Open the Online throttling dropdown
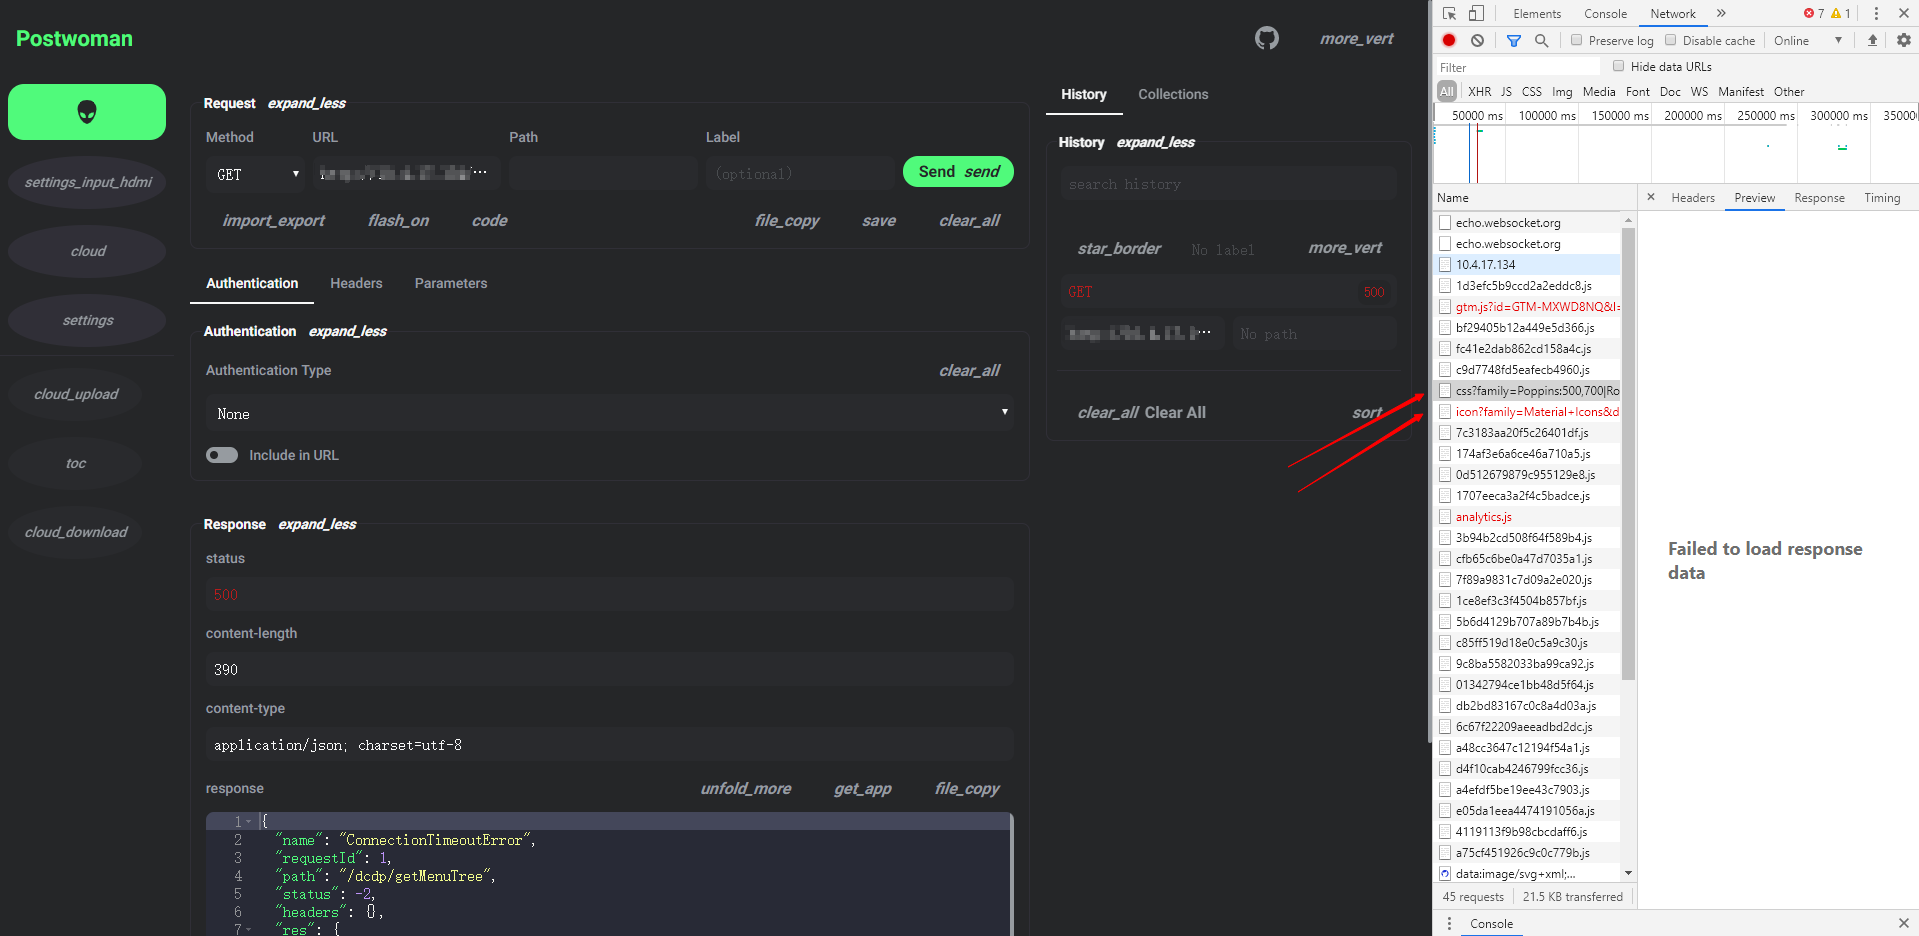This screenshot has width=1919, height=936. point(1808,40)
